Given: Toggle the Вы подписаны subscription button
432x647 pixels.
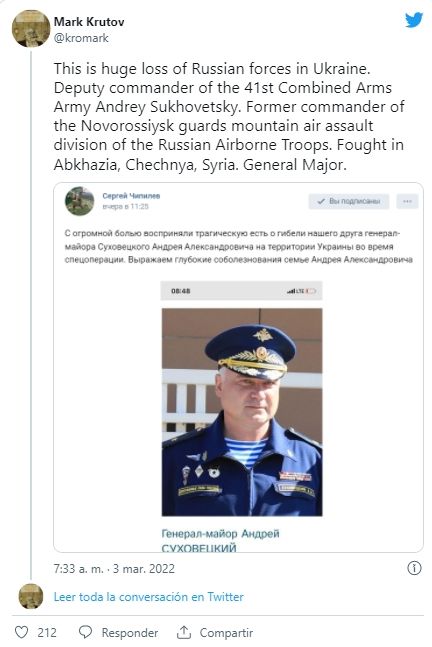Looking at the screenshot, I should tap(349, 201).
